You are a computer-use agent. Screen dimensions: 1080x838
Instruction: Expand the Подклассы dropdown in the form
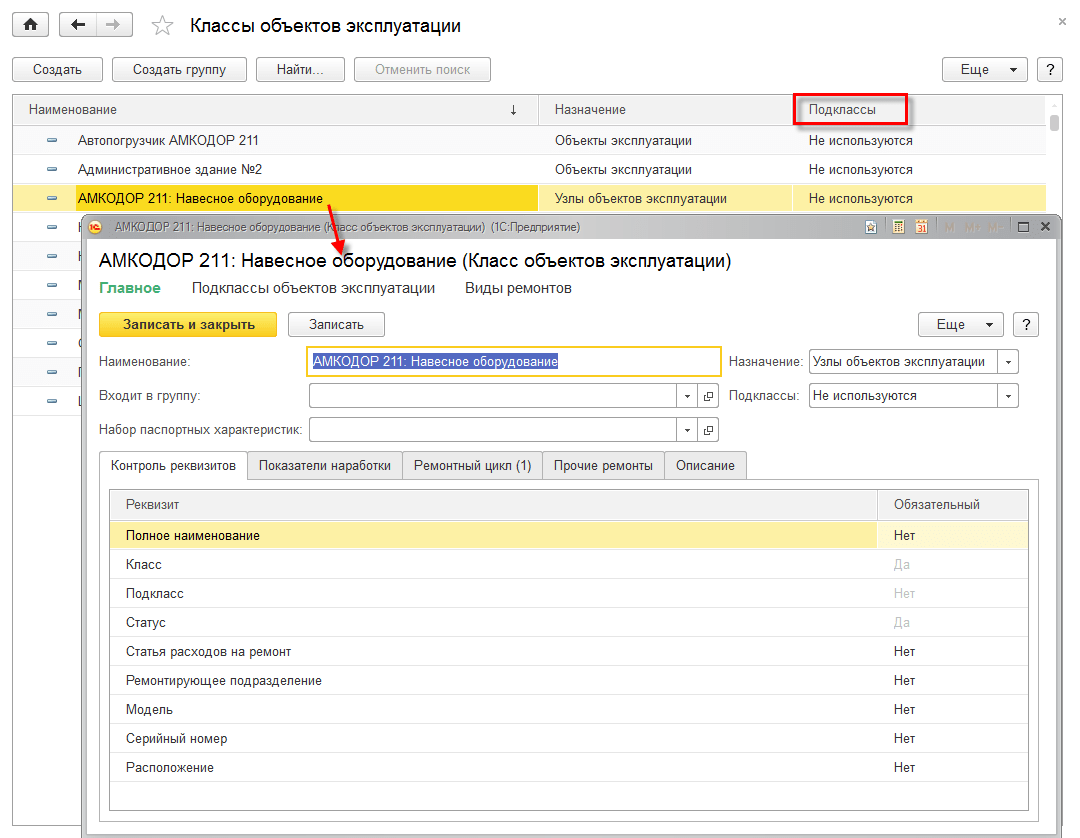click(1008, 396)
